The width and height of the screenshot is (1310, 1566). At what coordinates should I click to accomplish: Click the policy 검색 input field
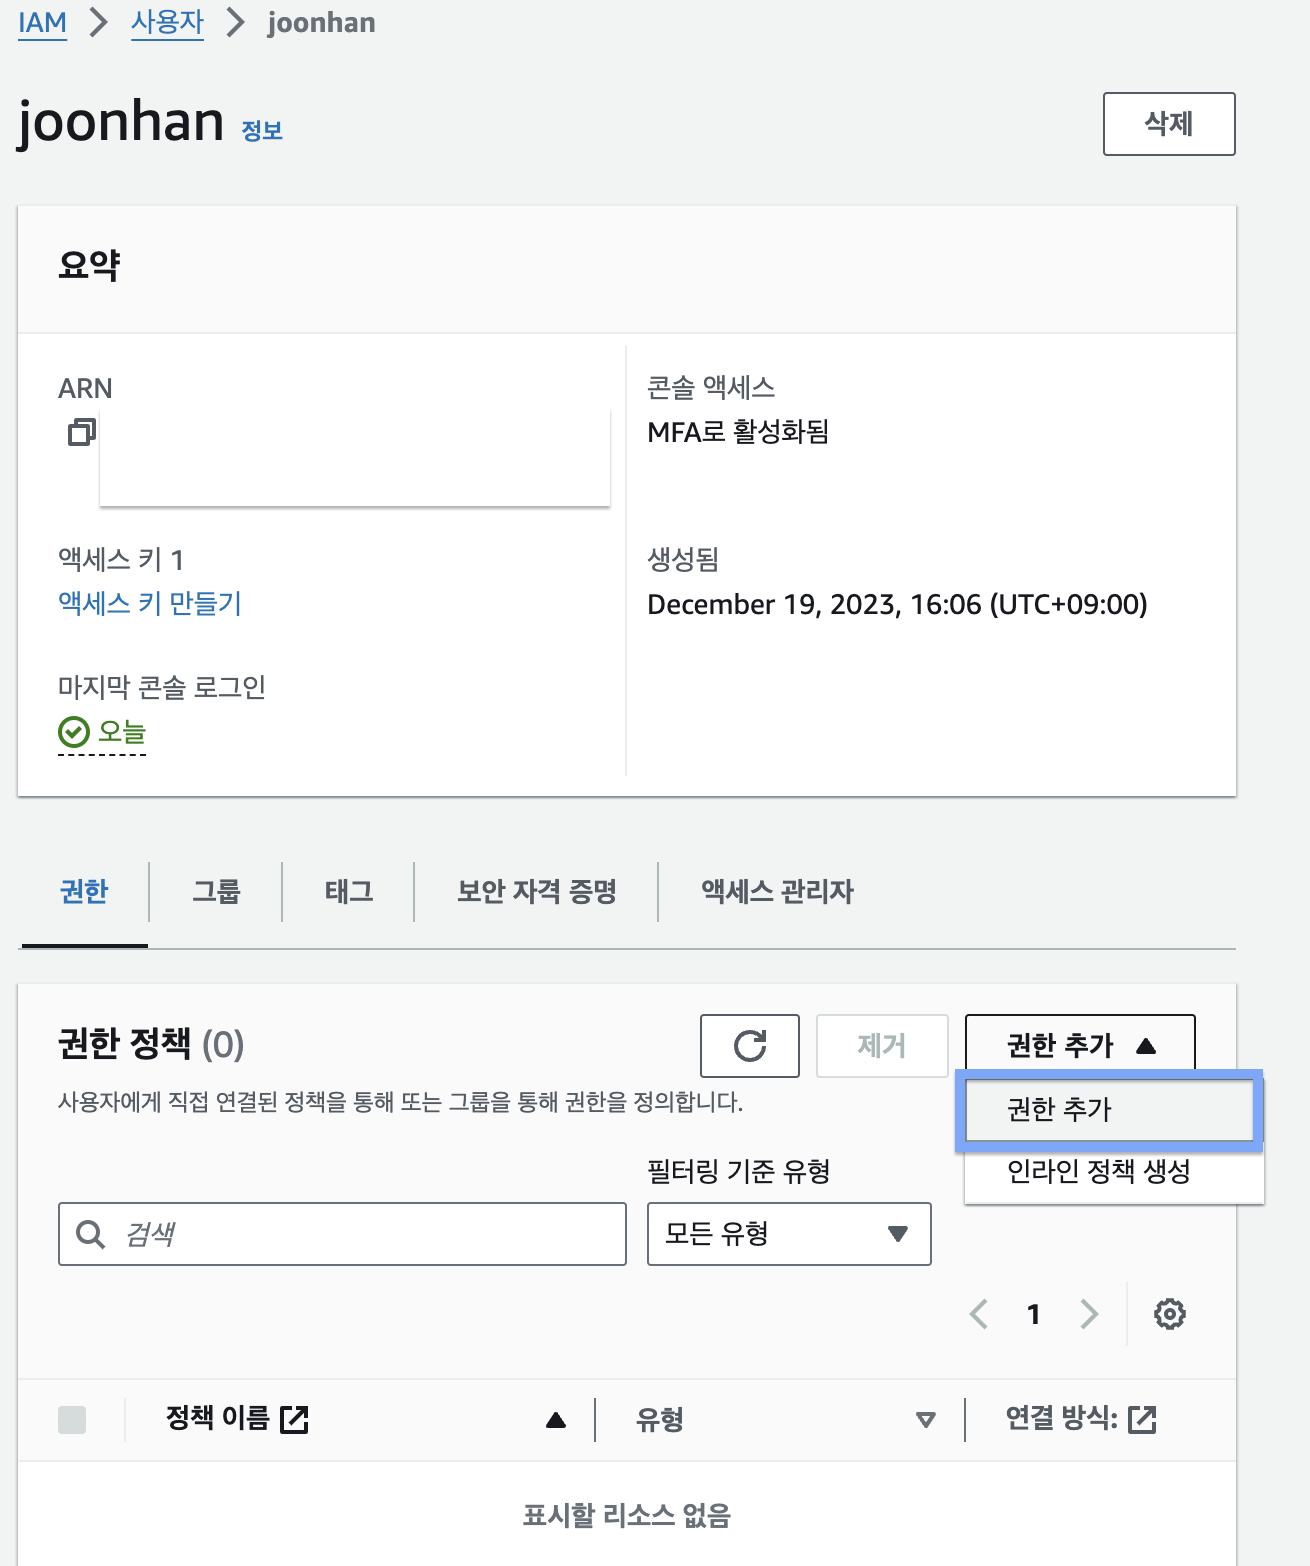(360, 1234)
